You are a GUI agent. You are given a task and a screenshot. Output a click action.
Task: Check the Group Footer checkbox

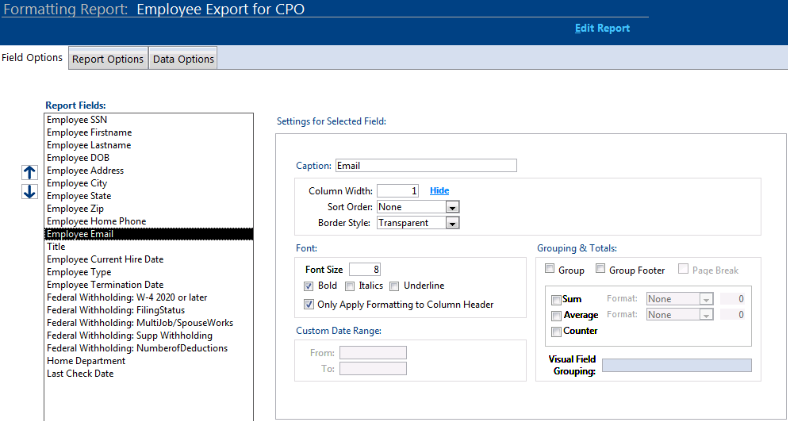click(x=600, y=269)
